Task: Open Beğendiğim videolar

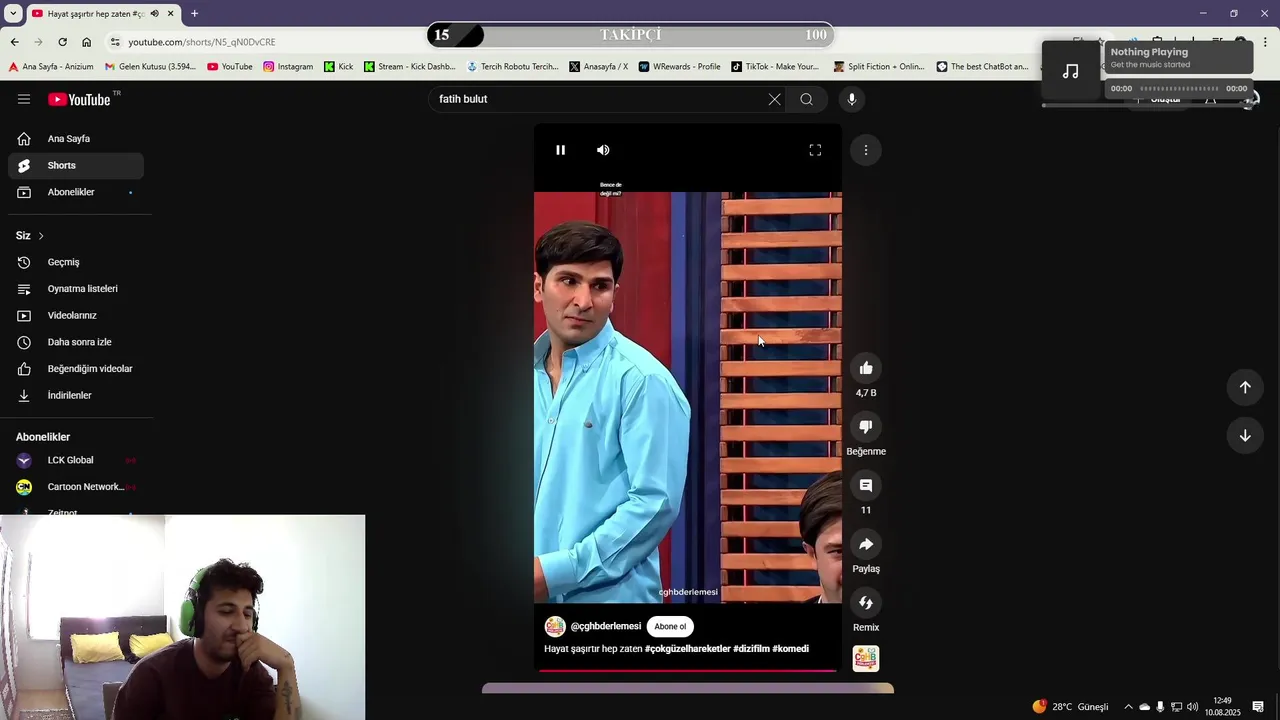Action: pos(76,369)
